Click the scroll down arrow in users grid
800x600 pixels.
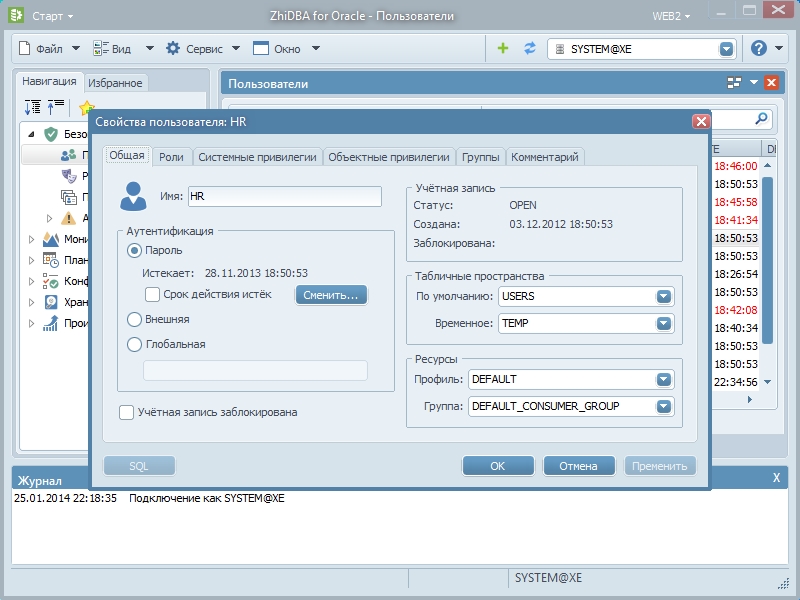point(767,382)
